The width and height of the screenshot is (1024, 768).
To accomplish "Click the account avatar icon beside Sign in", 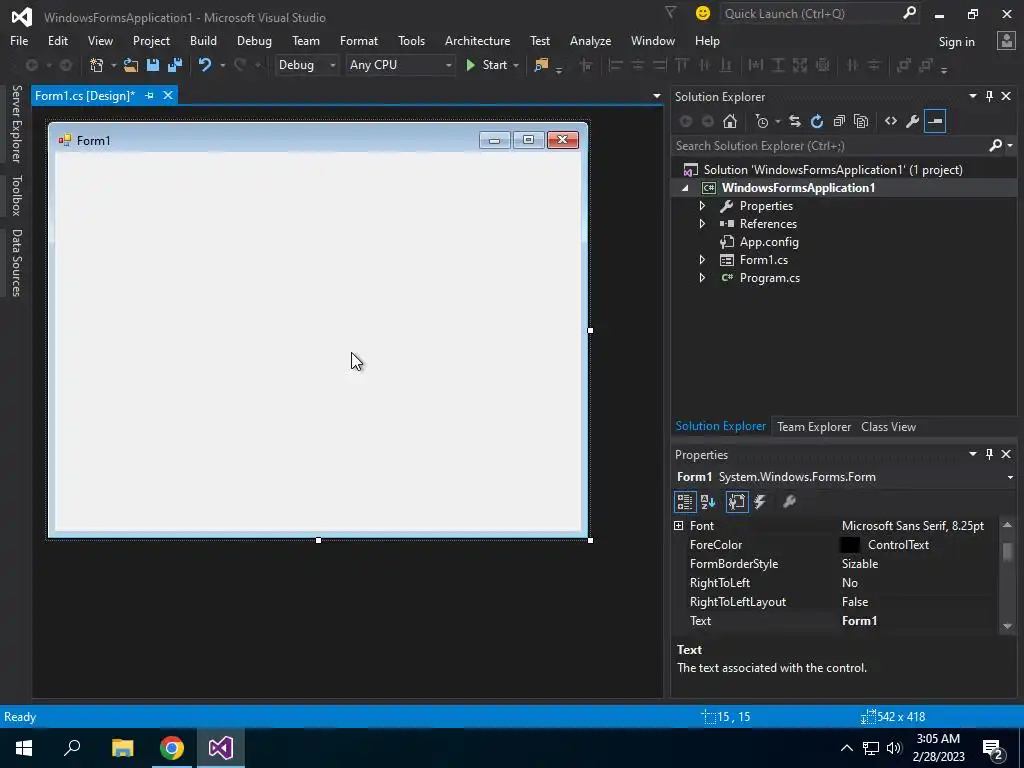I will pos(1006,40).
